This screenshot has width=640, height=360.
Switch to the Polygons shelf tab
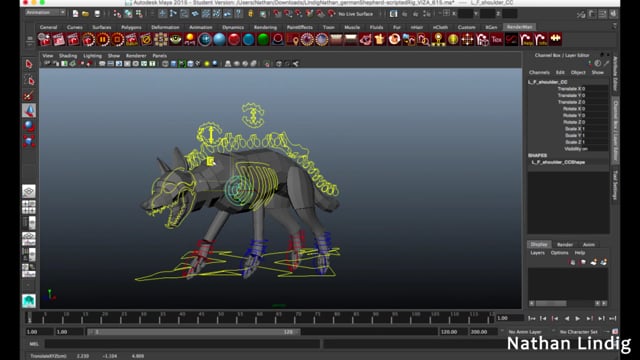click(131, 27)
